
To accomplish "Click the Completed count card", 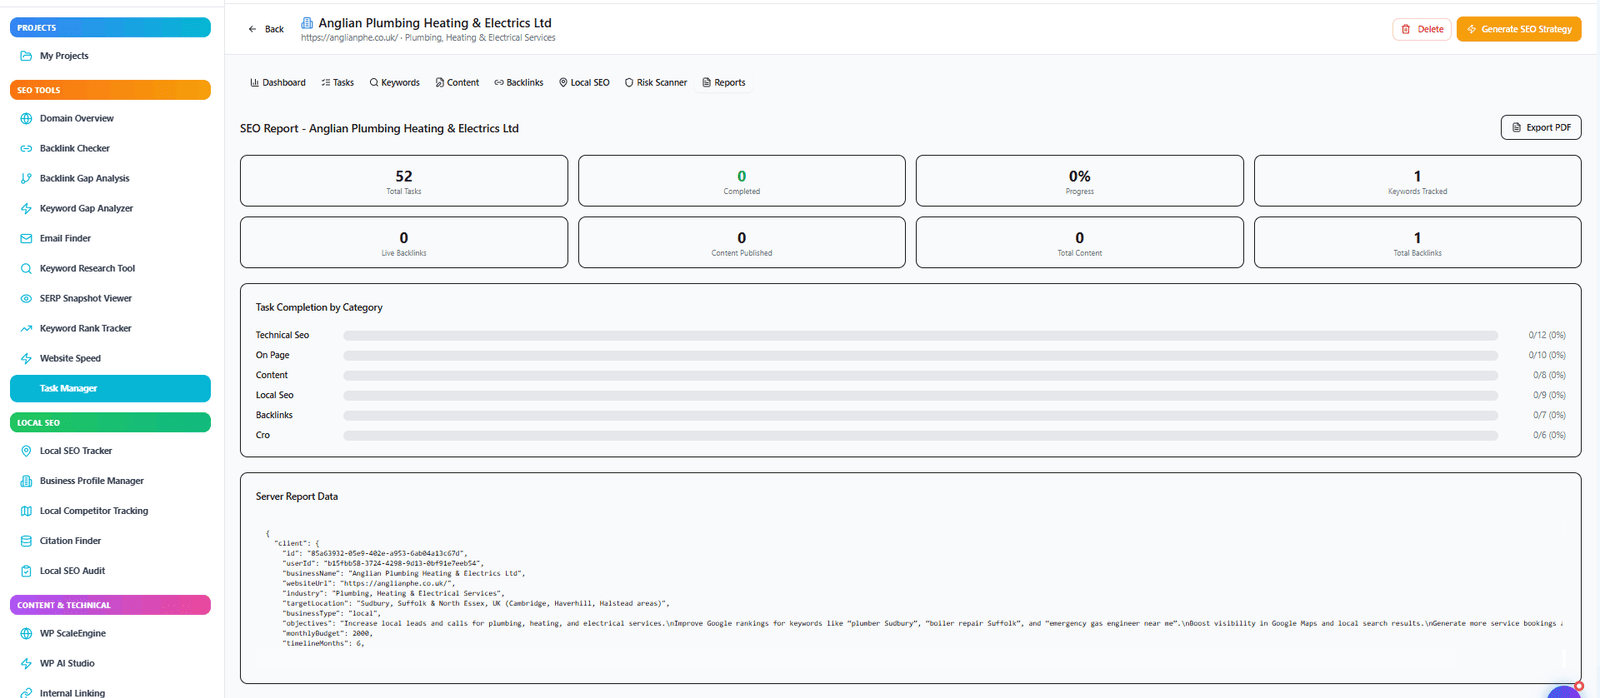I will (x=742, y=181).
